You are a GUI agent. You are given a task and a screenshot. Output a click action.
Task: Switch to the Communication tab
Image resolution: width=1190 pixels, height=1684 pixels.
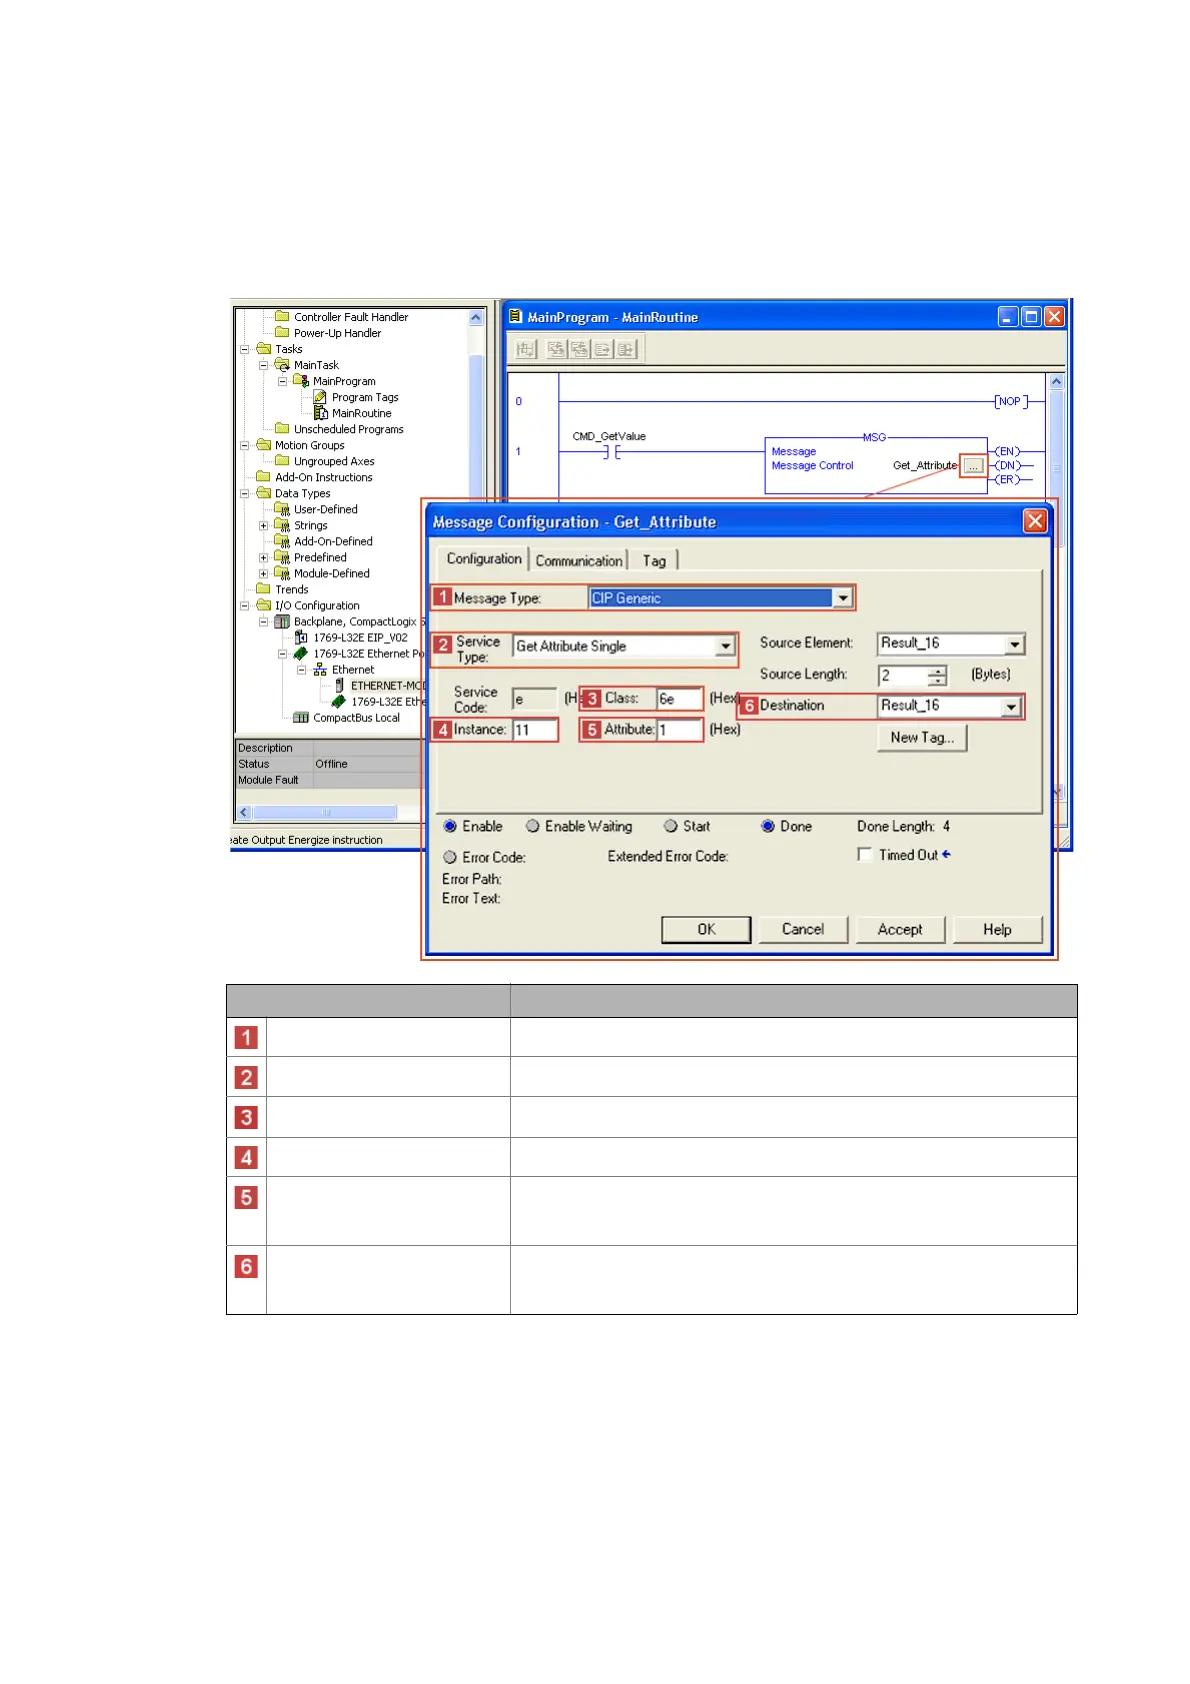pos(578,561)
